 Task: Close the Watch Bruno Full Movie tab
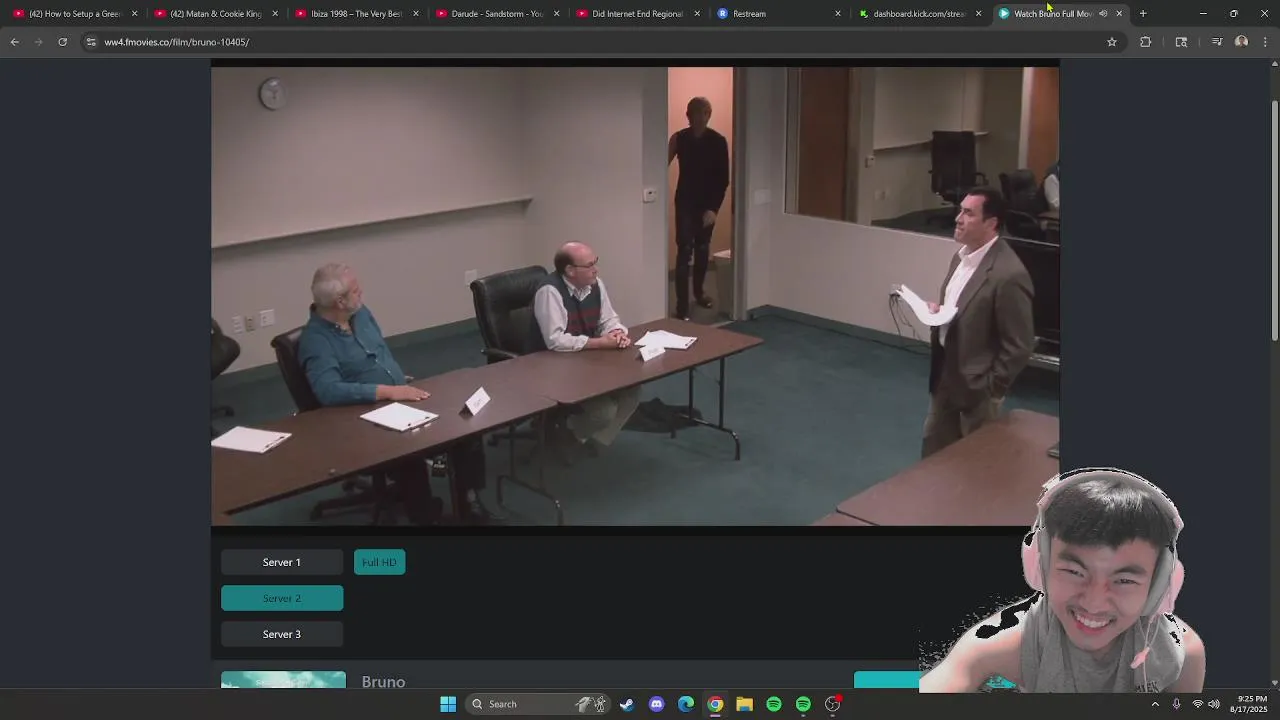(1119, 14)
